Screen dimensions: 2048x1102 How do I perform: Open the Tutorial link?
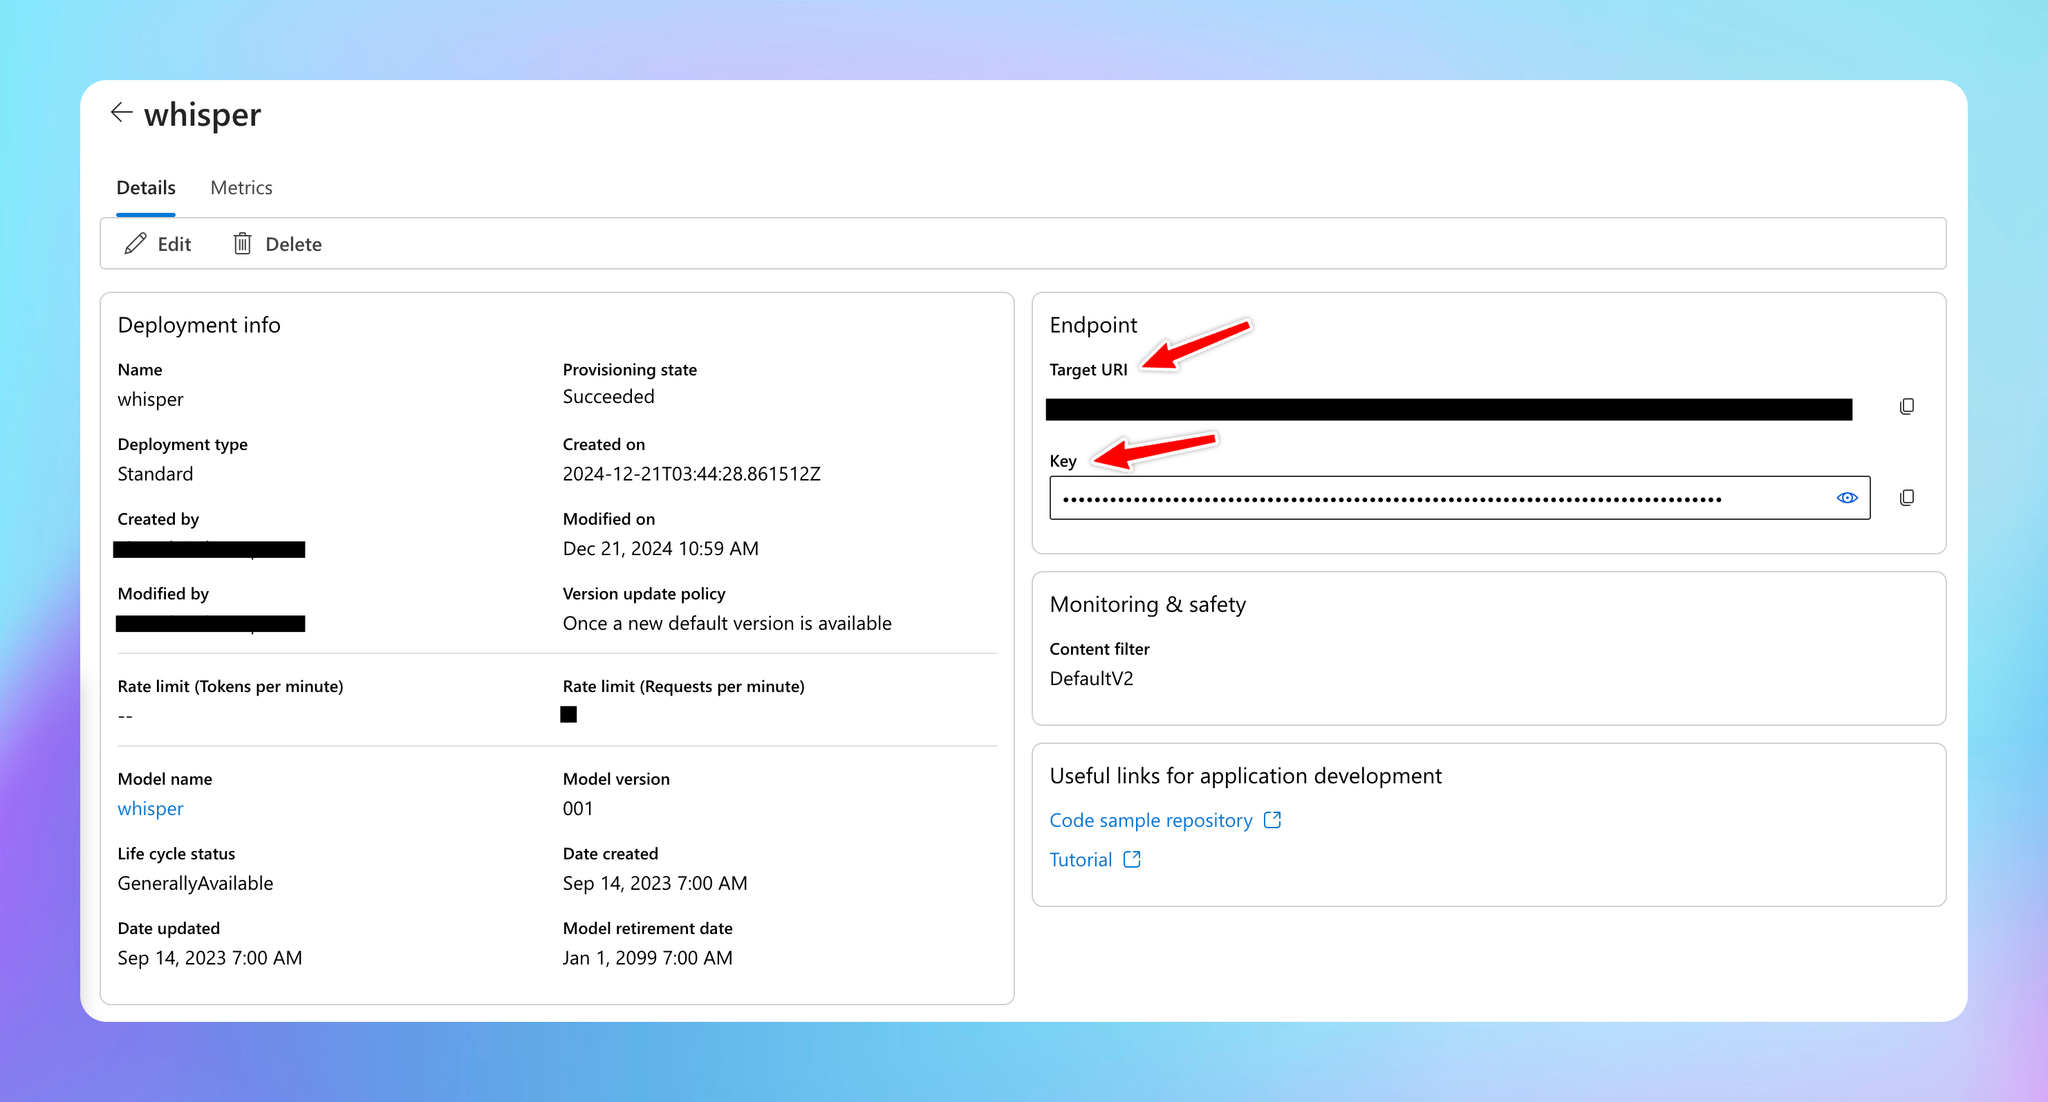click(x=1081, y=860)
